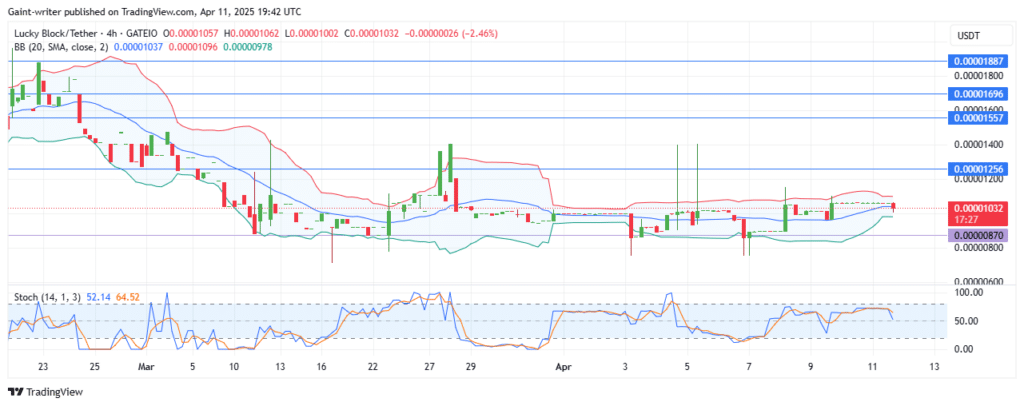1024x406 pixels.
Task: Select the 0.00001557 price level label
Action: coord(976,118)
